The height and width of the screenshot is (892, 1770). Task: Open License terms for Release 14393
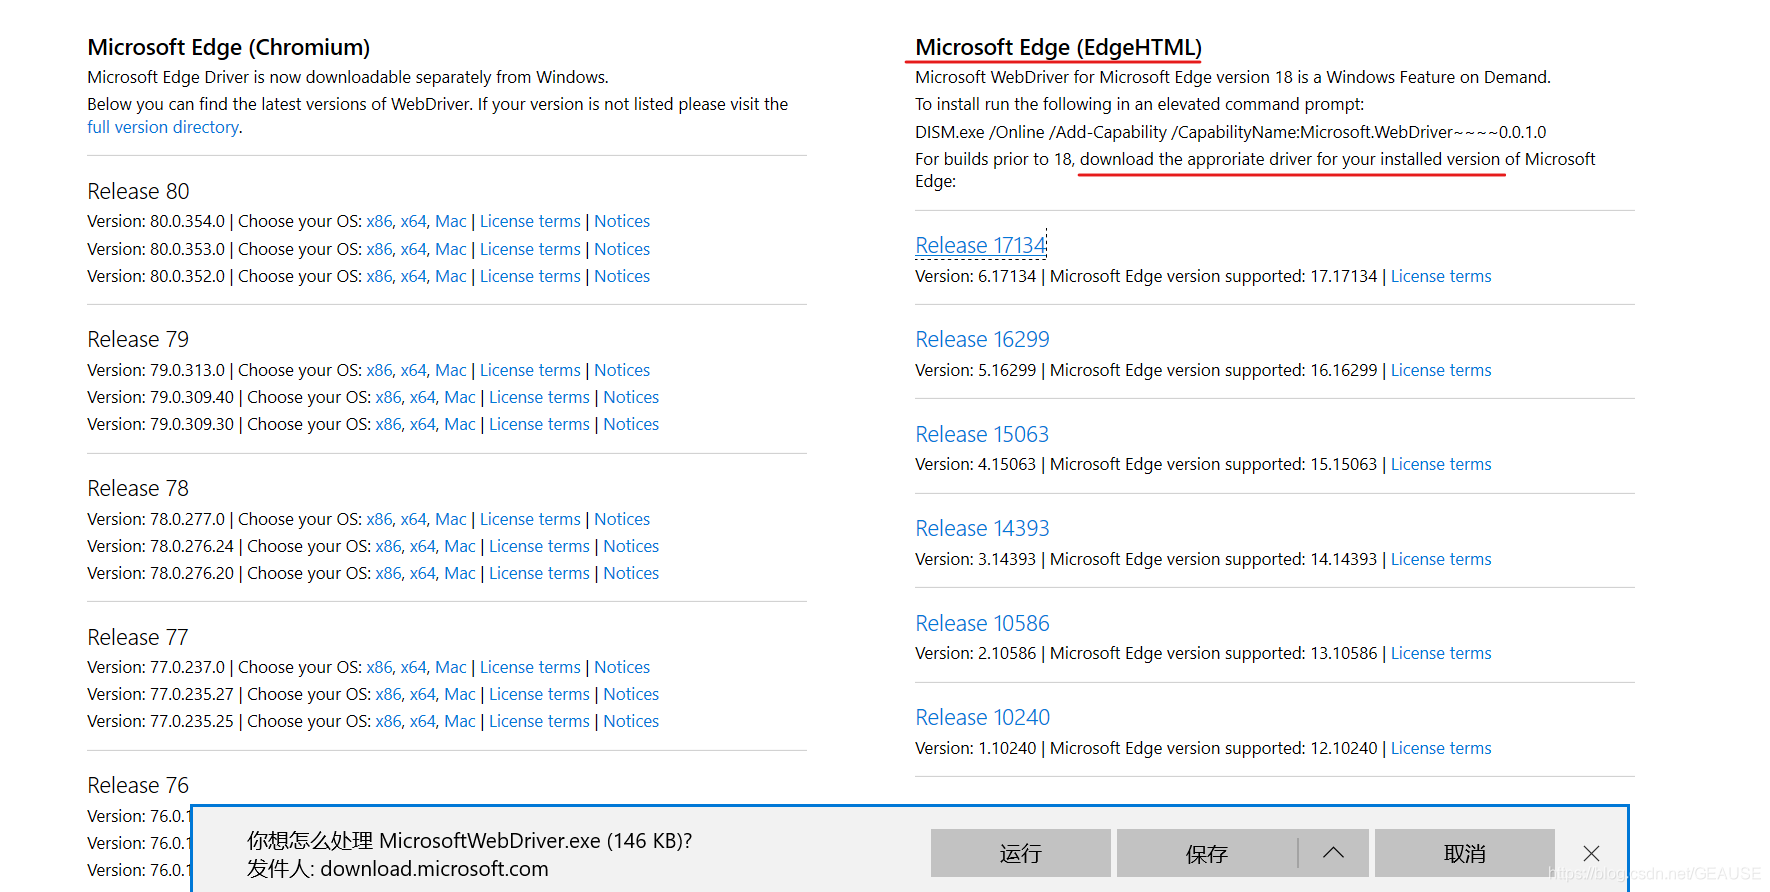tap(1441, 559)
